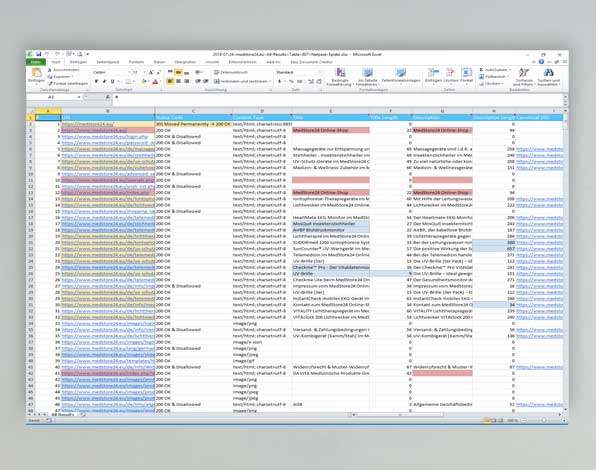Toggle align text right
Viewport: 596px width, 470px height.
pyautogui.click(x=186, y=81)
